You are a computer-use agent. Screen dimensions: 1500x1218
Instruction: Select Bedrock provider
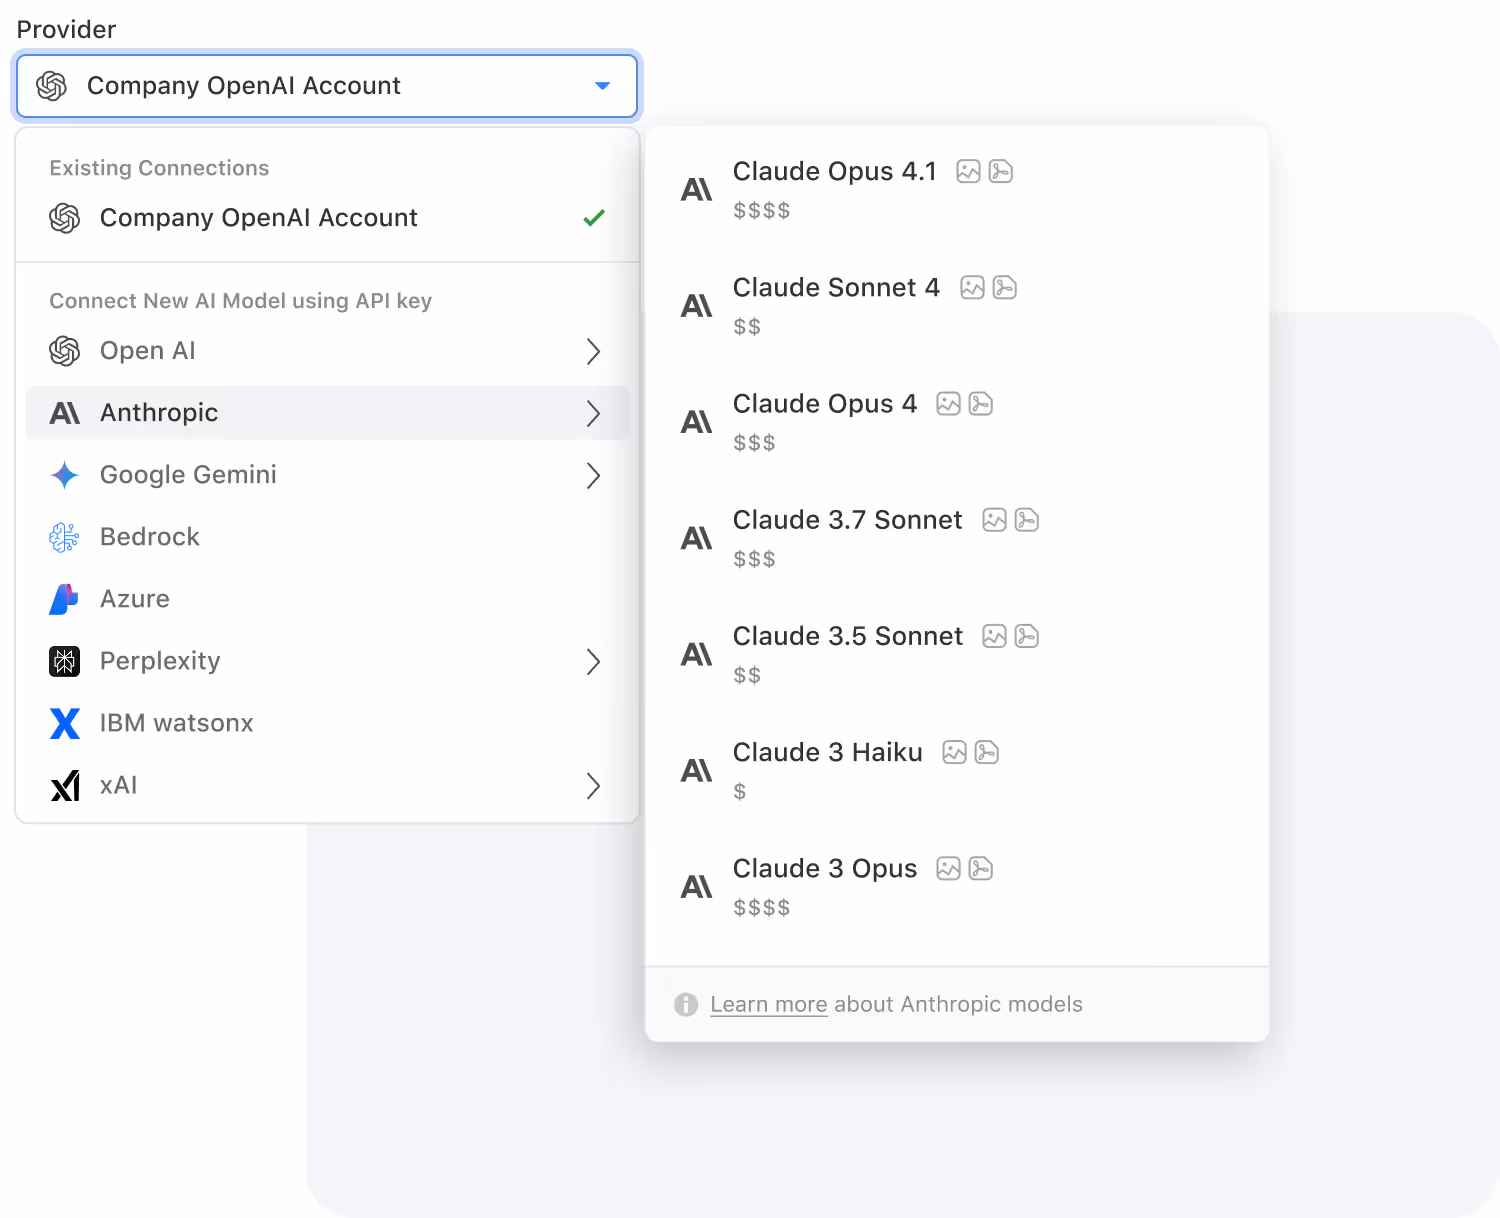coord(327,537)
